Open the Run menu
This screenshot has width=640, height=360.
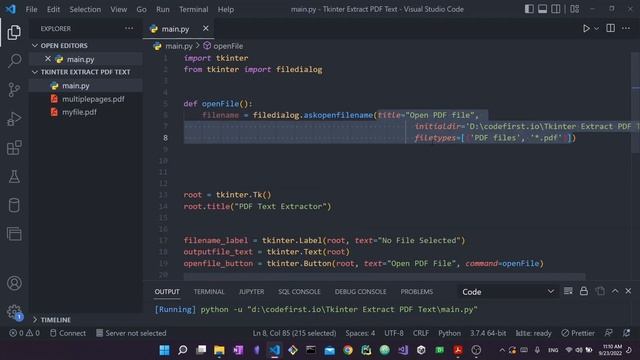(x=162, y=9)
